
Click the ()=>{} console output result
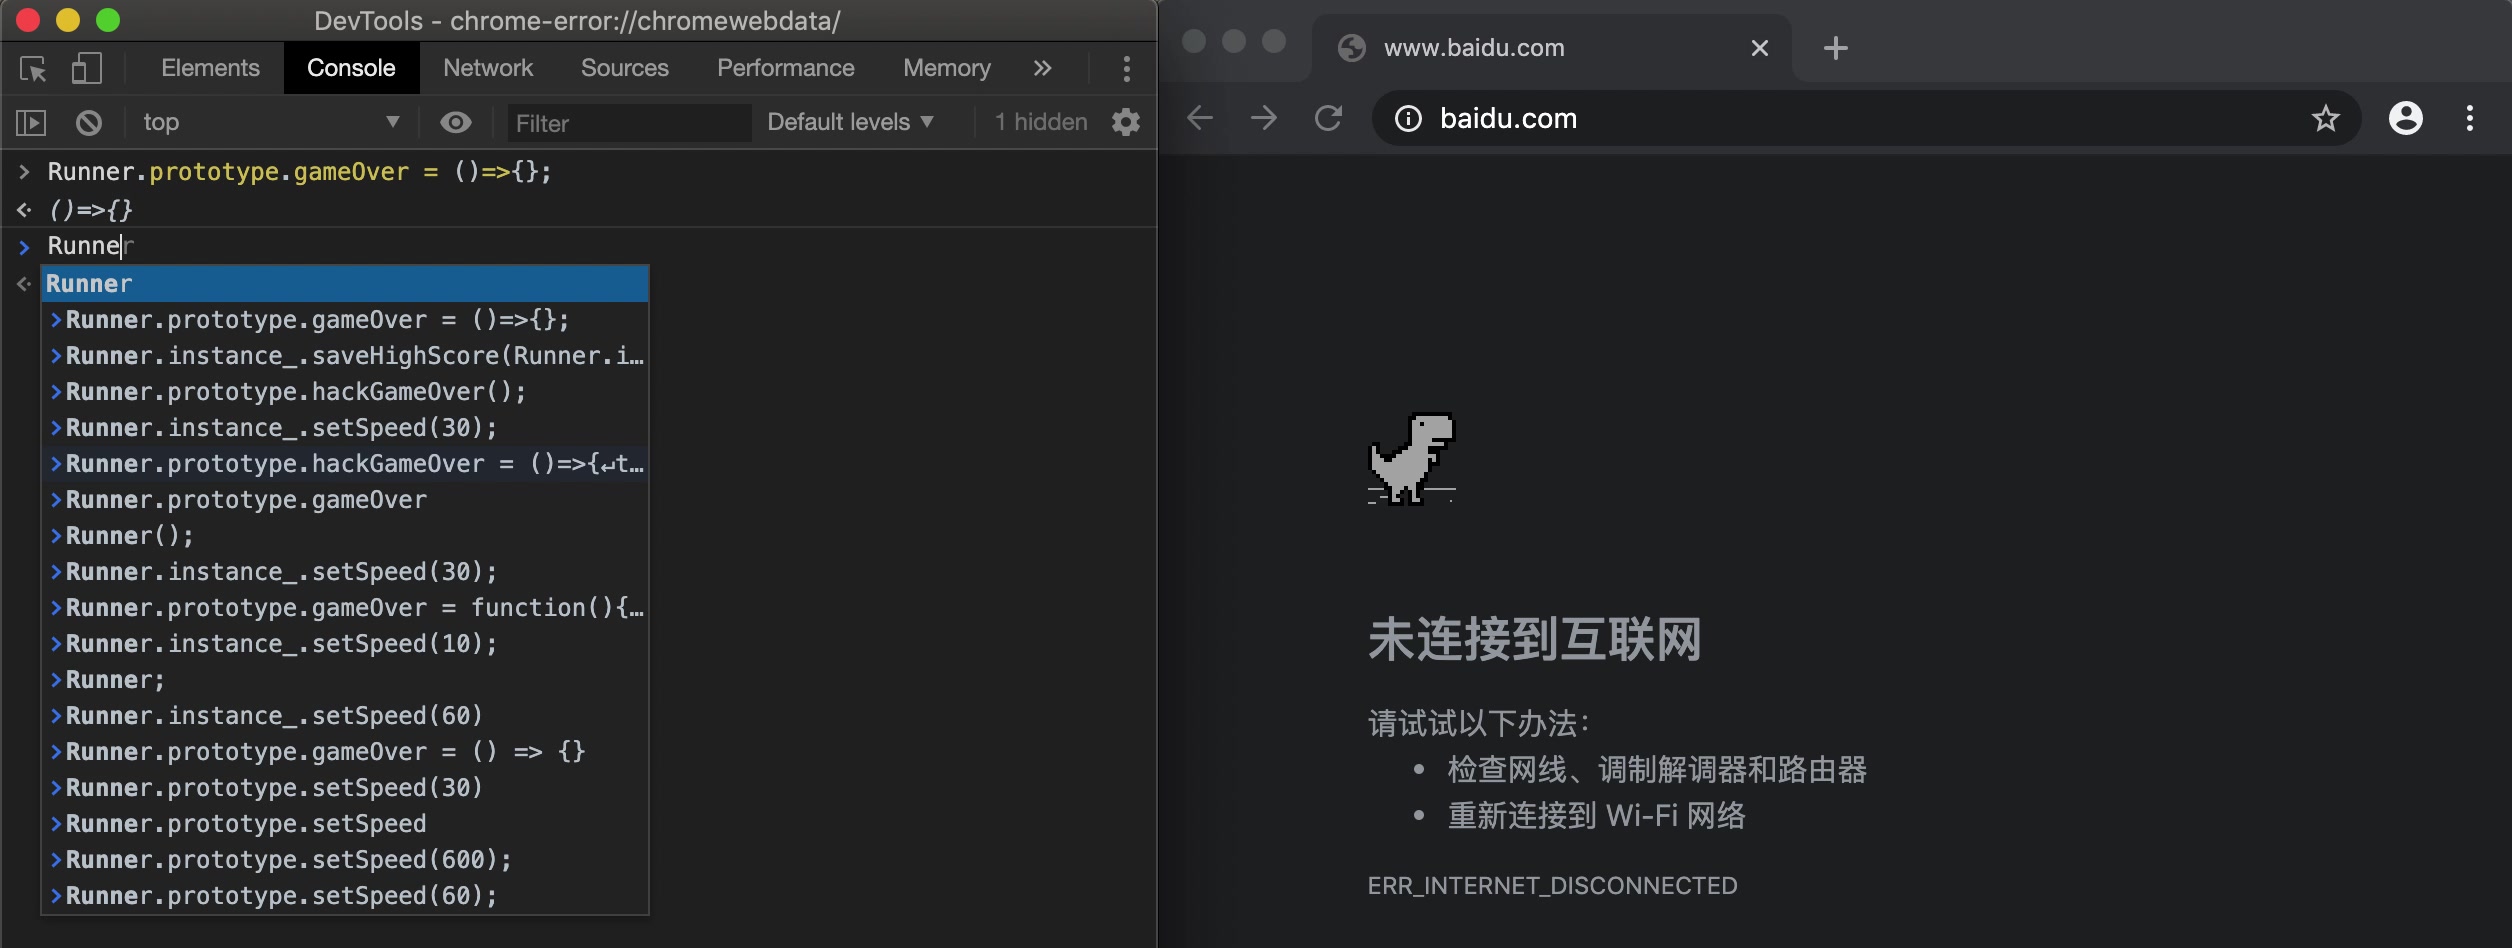point(90,210)
